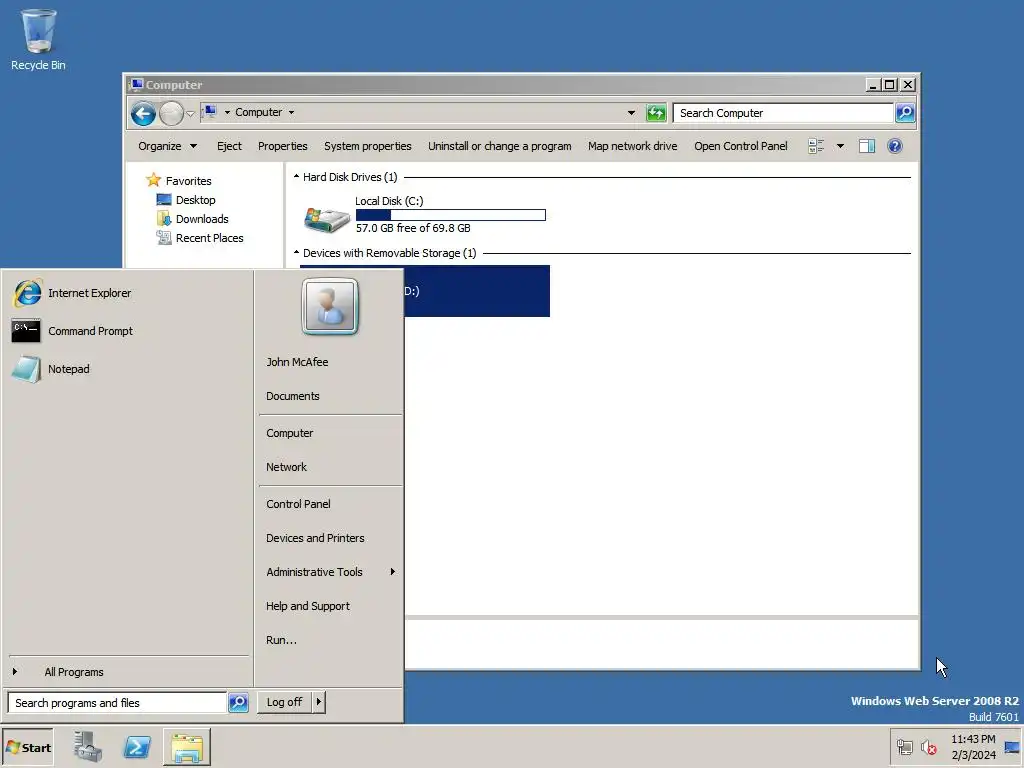Click the muted volume tray icon

[928, 746]
